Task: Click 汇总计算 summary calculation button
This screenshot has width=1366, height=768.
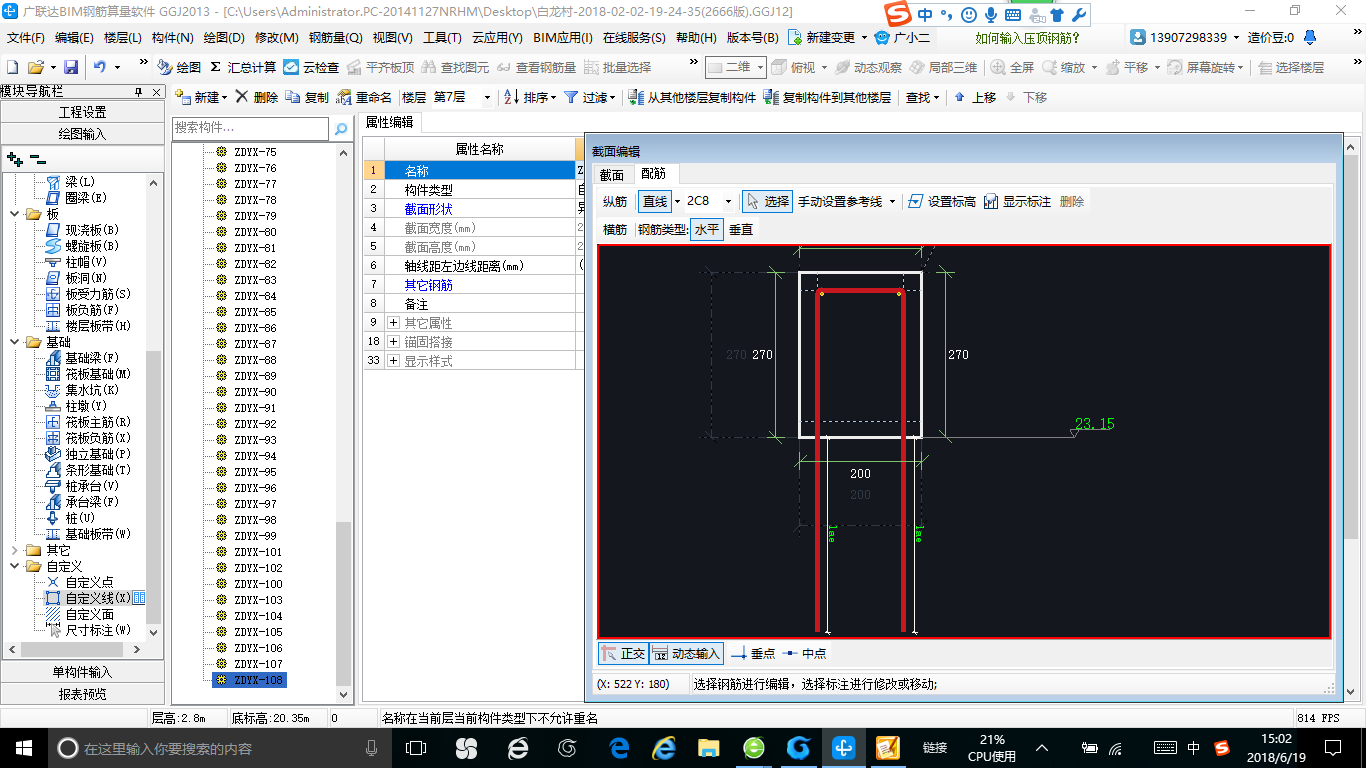Action: 242,67
